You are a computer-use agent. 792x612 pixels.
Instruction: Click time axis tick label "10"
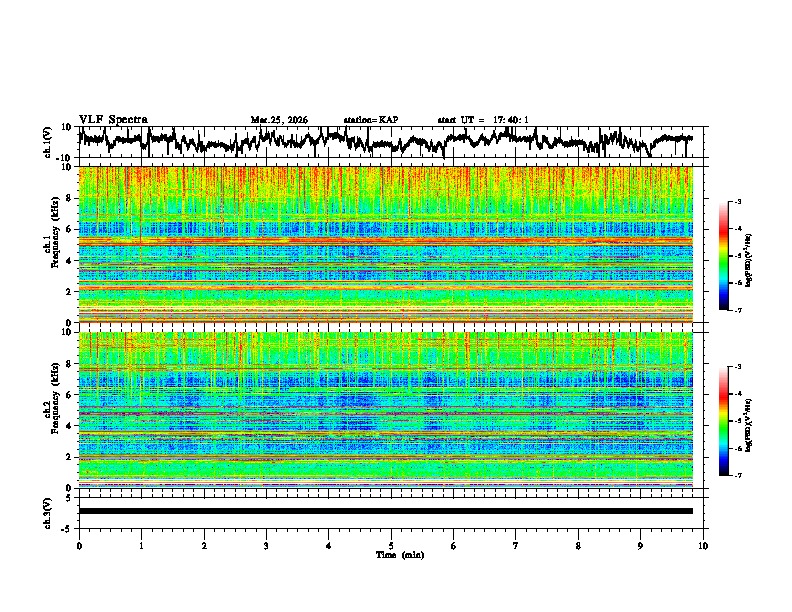pos(703,546)
